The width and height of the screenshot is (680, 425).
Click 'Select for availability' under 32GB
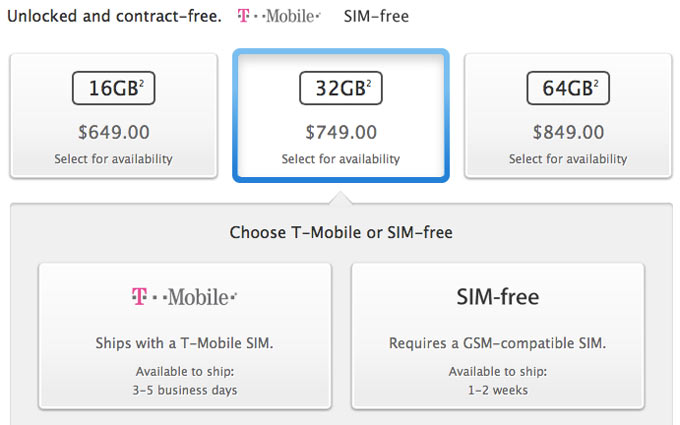pyautogui.click(x=340, y=159)
